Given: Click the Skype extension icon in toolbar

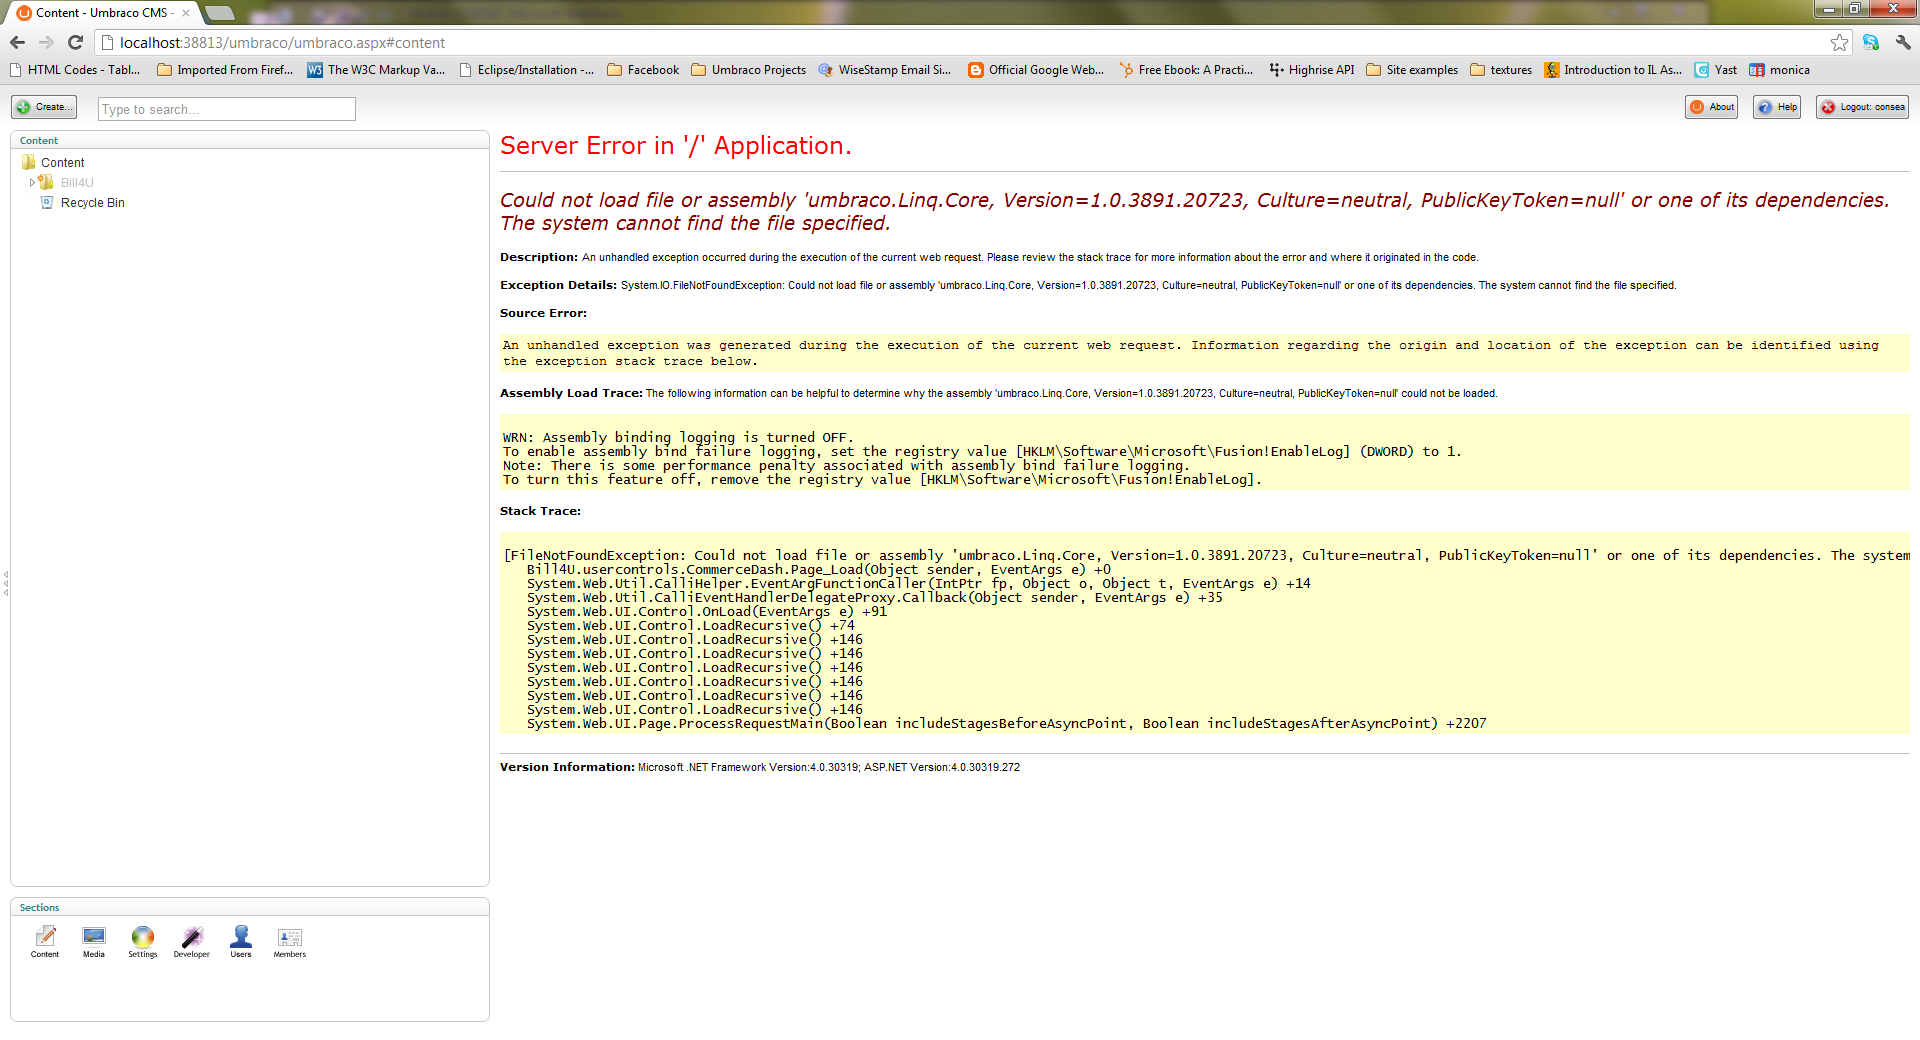Looking at the screenshot, I should (x=1871, y=42).
